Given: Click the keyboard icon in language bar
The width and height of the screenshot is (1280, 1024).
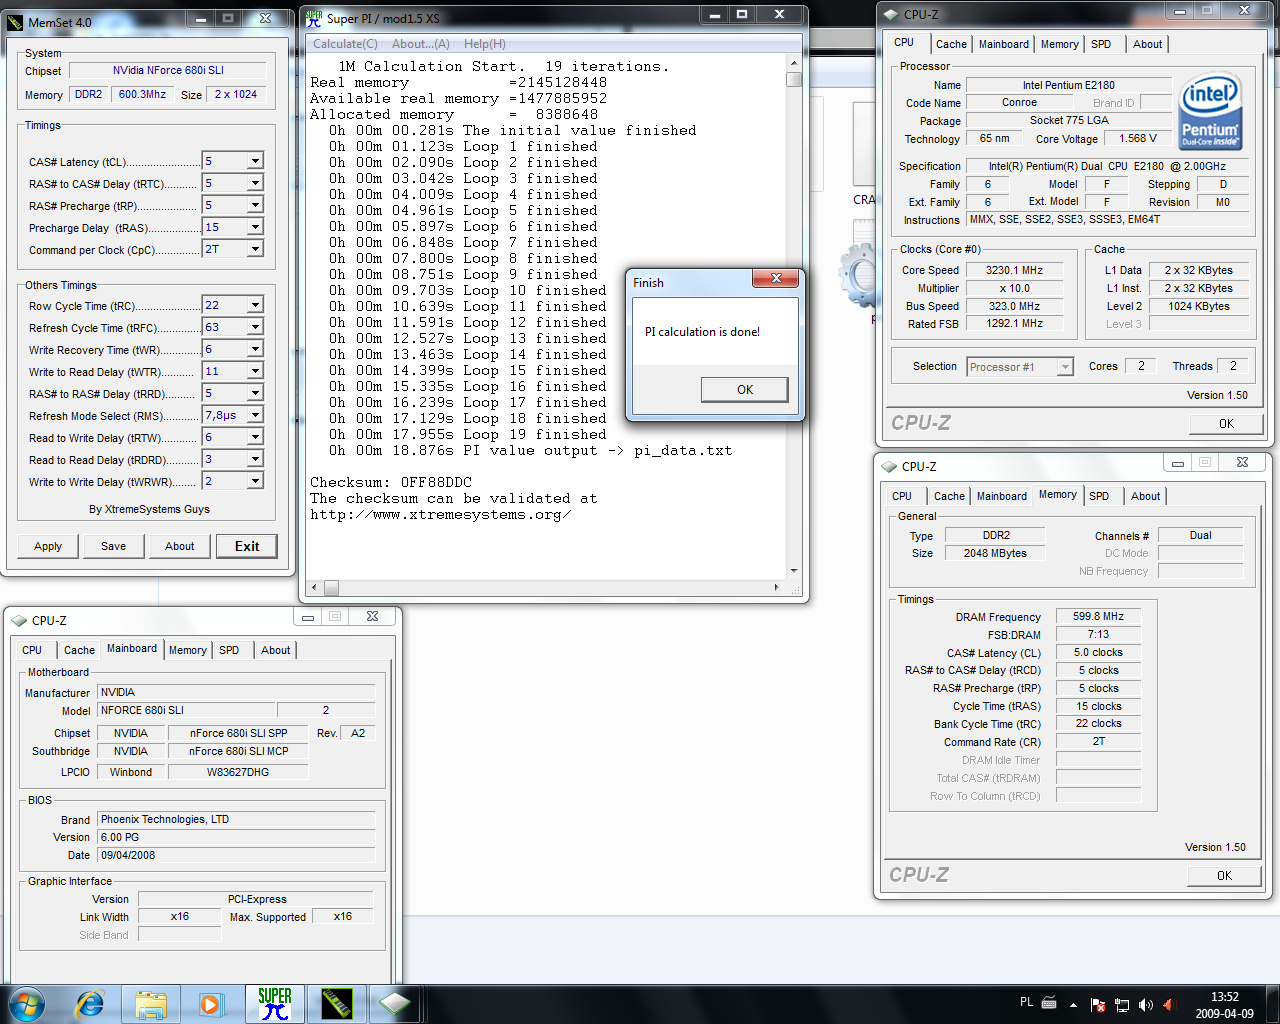Looking at the screenshot, I should (1049, 1002).
